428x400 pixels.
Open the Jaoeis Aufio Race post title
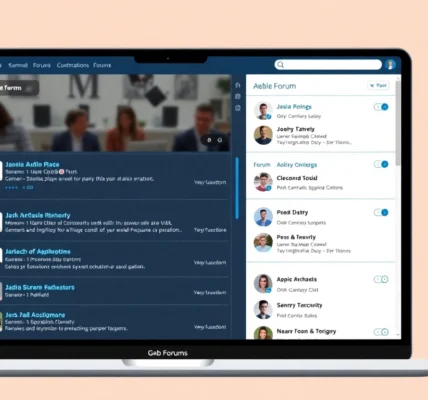[32, 164]
